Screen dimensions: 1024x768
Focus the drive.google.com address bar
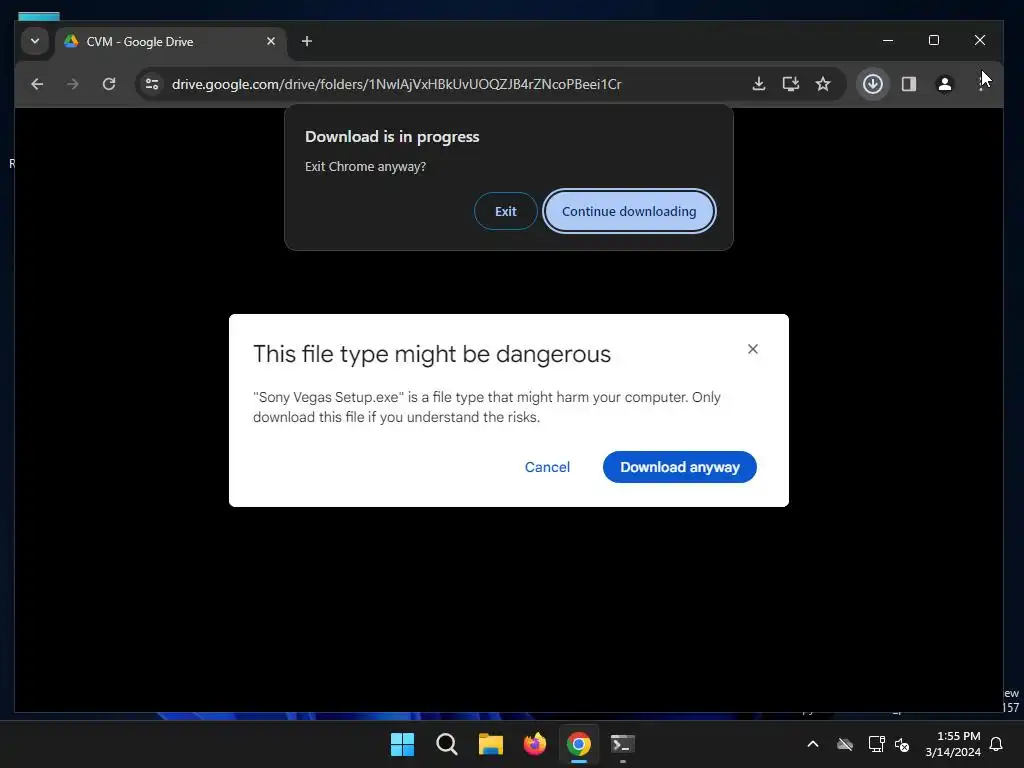tap(396, 84)
